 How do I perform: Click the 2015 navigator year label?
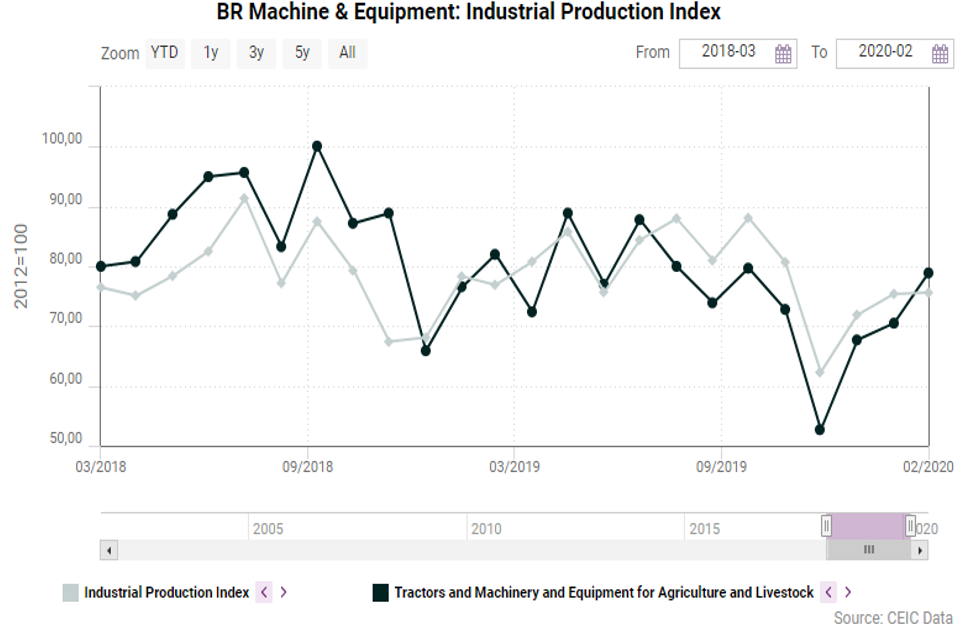pyautogui.click(x=704, y=529)
